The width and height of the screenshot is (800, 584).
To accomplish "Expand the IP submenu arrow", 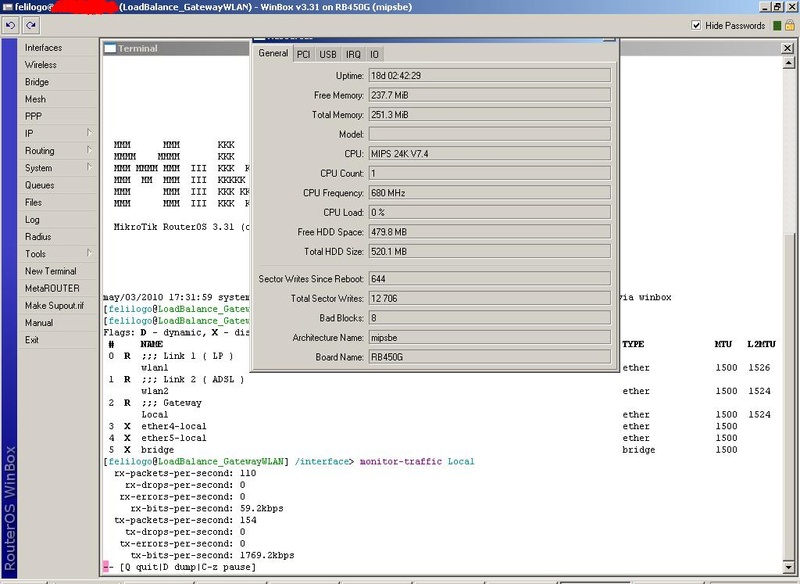I will 89,133.
